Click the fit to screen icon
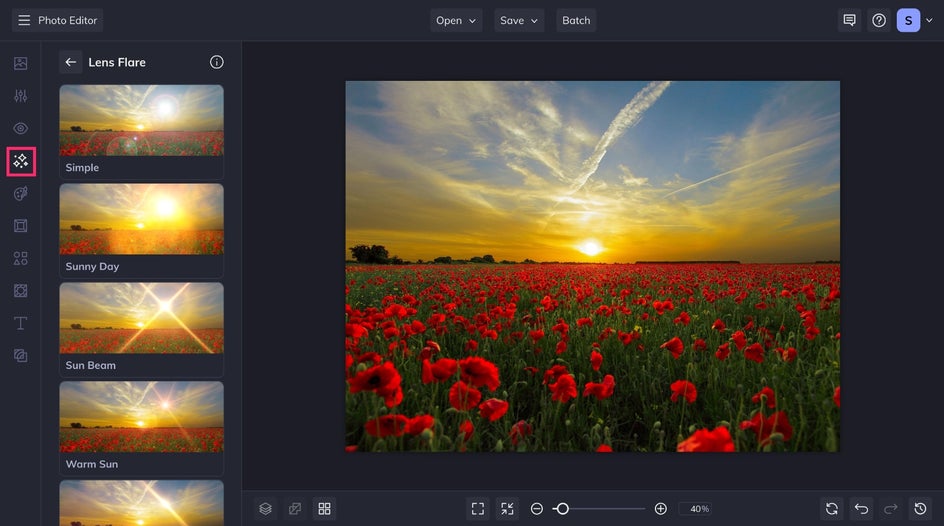This screenshot has height=526, width=944. 478,509
